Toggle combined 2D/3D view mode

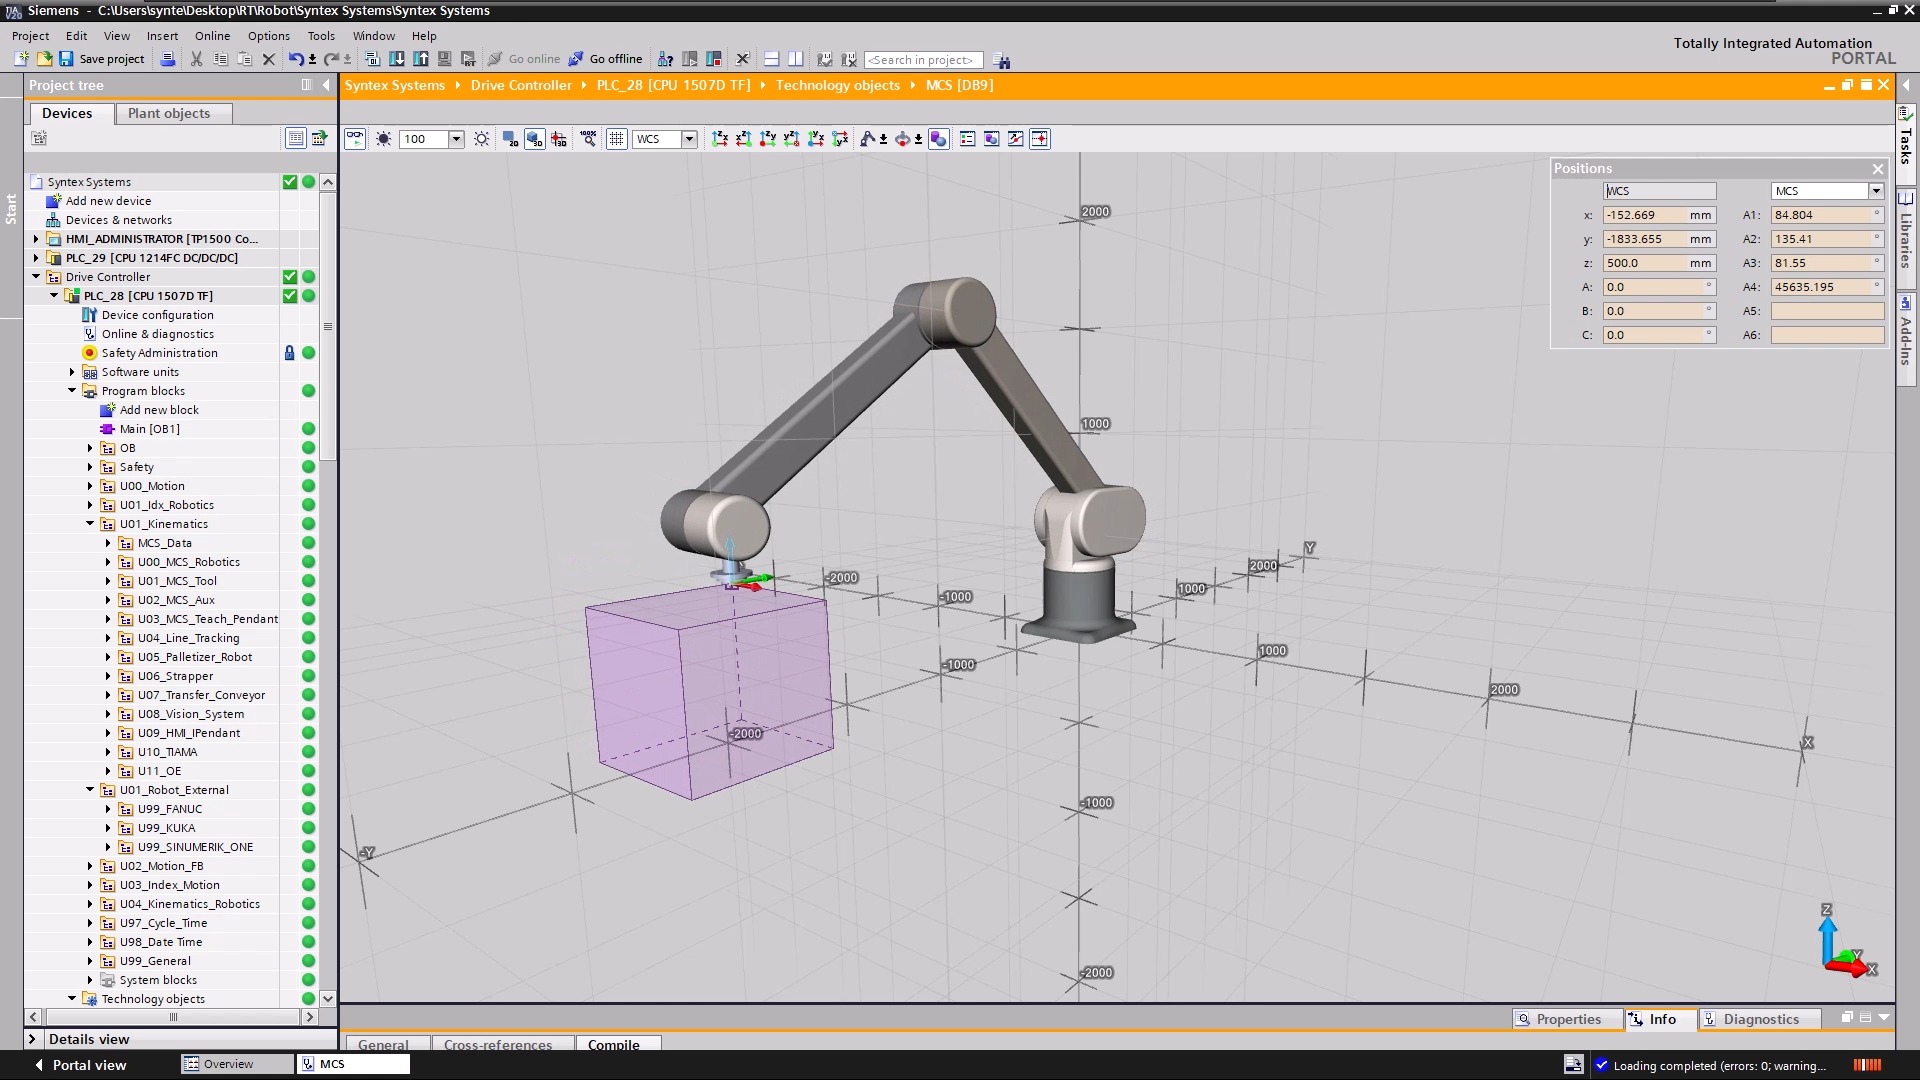tap(559, 139)
